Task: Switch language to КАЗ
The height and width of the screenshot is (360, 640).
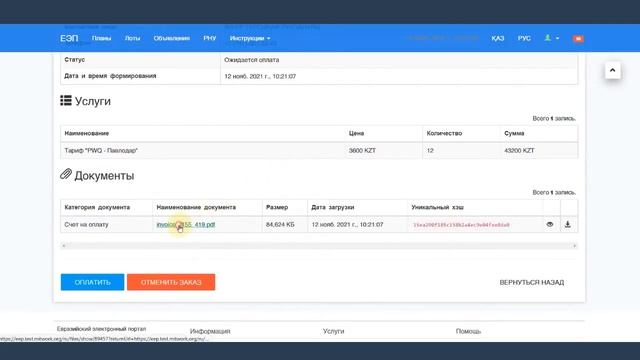Action: [498, 38]
